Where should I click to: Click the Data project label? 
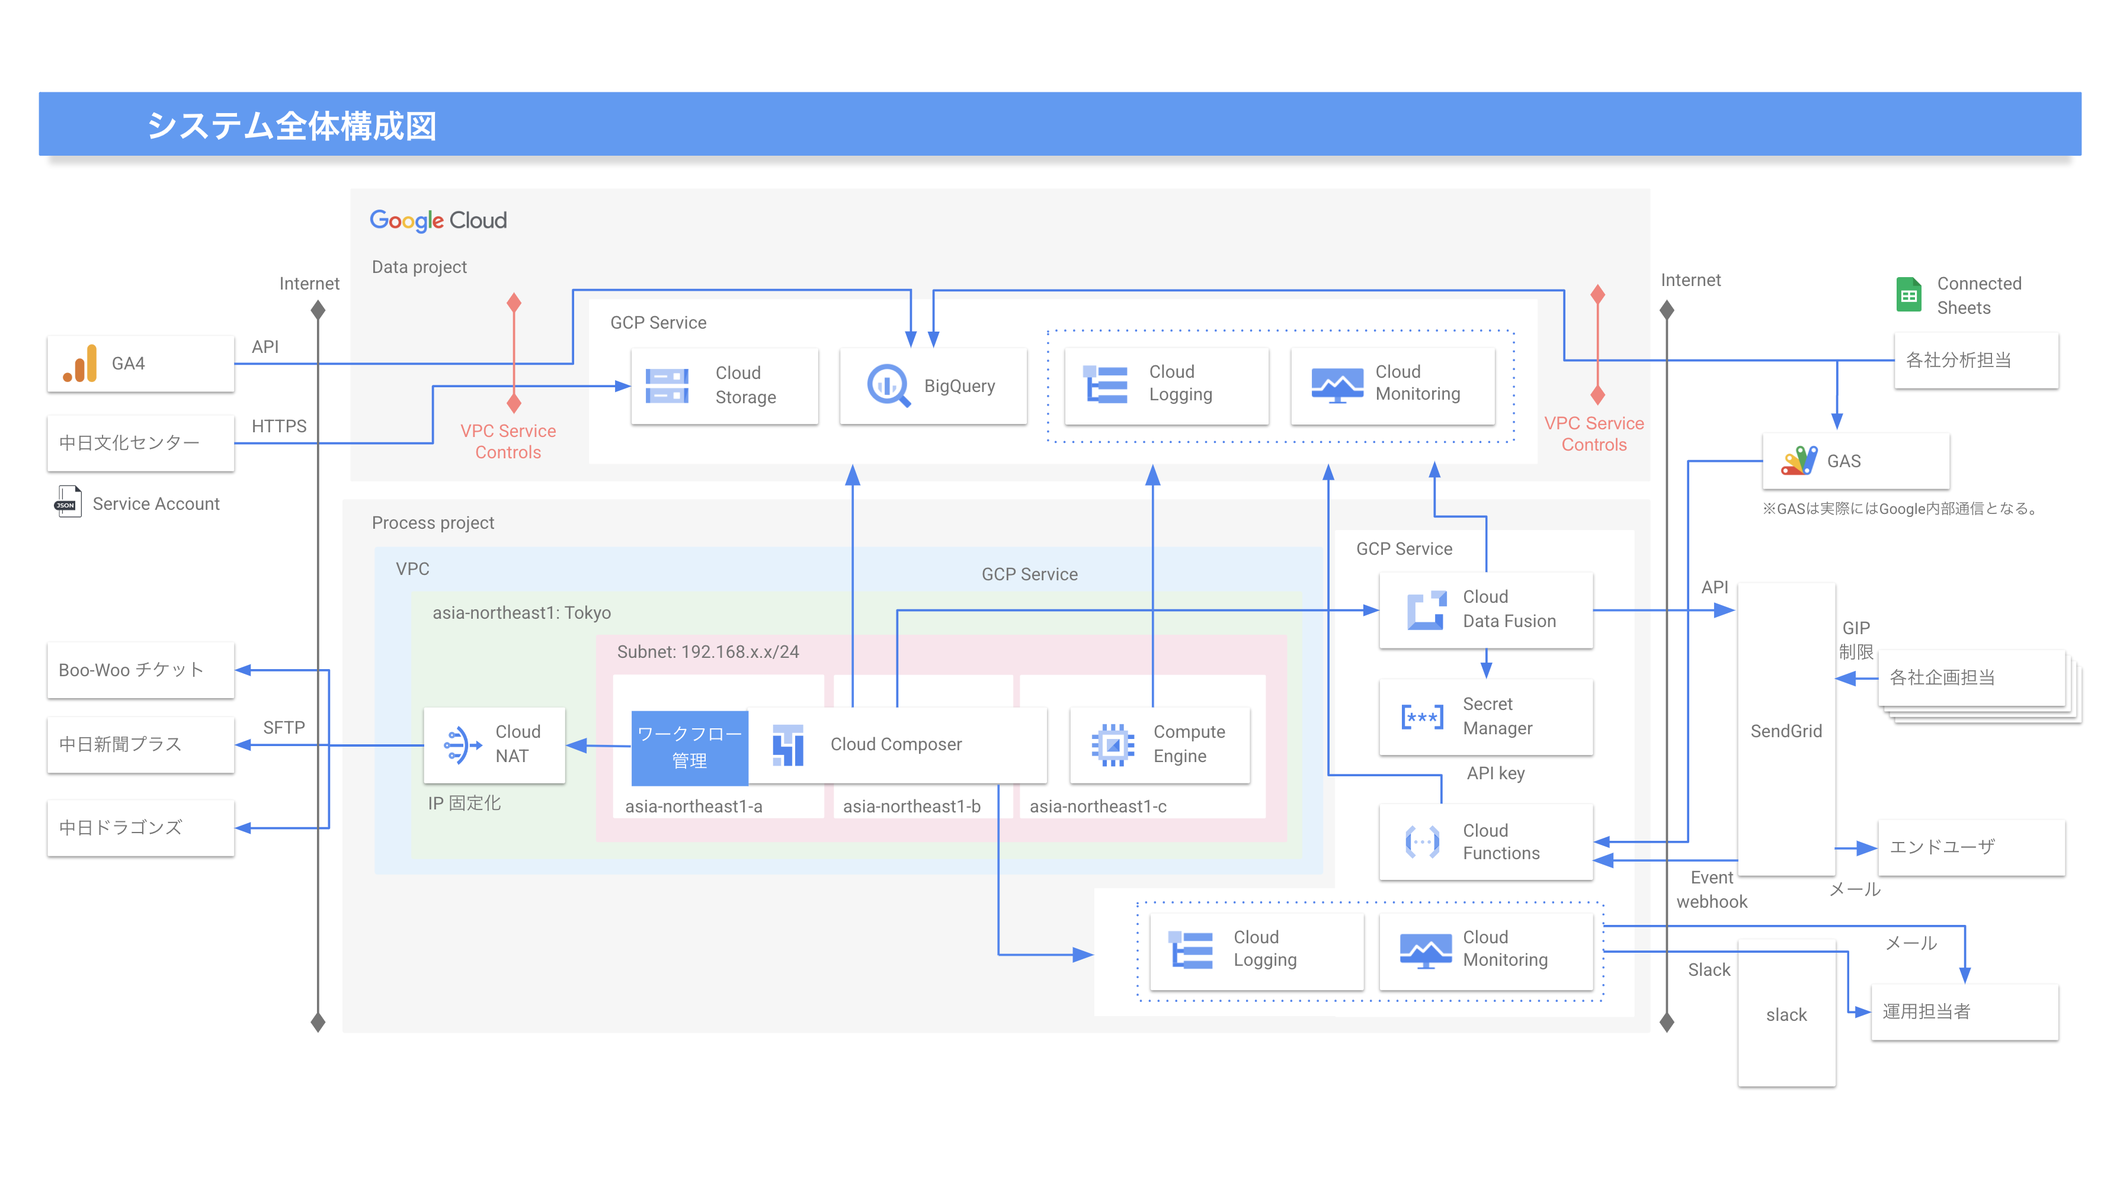click(419, 267)
